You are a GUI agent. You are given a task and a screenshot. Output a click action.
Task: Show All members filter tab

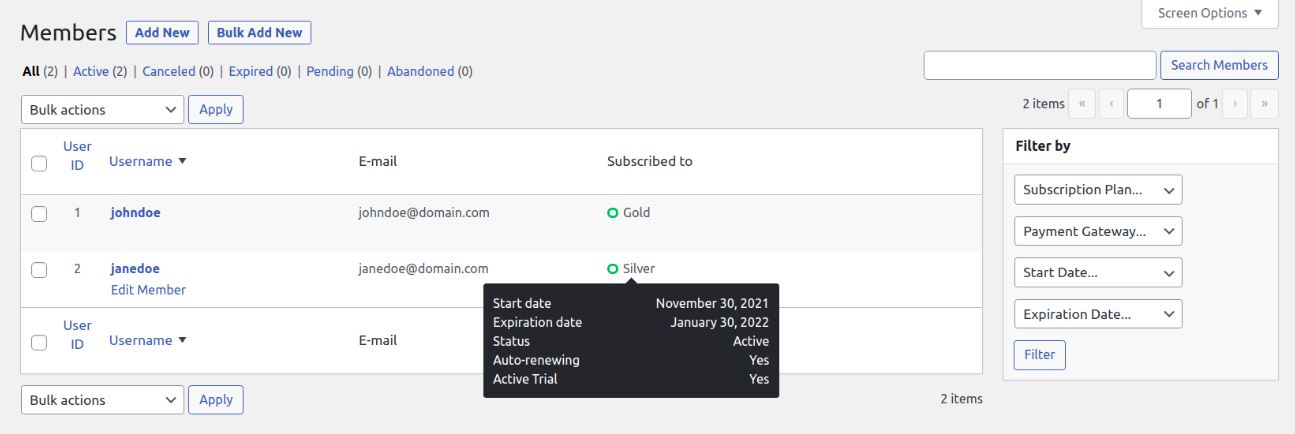coord(29,72)
